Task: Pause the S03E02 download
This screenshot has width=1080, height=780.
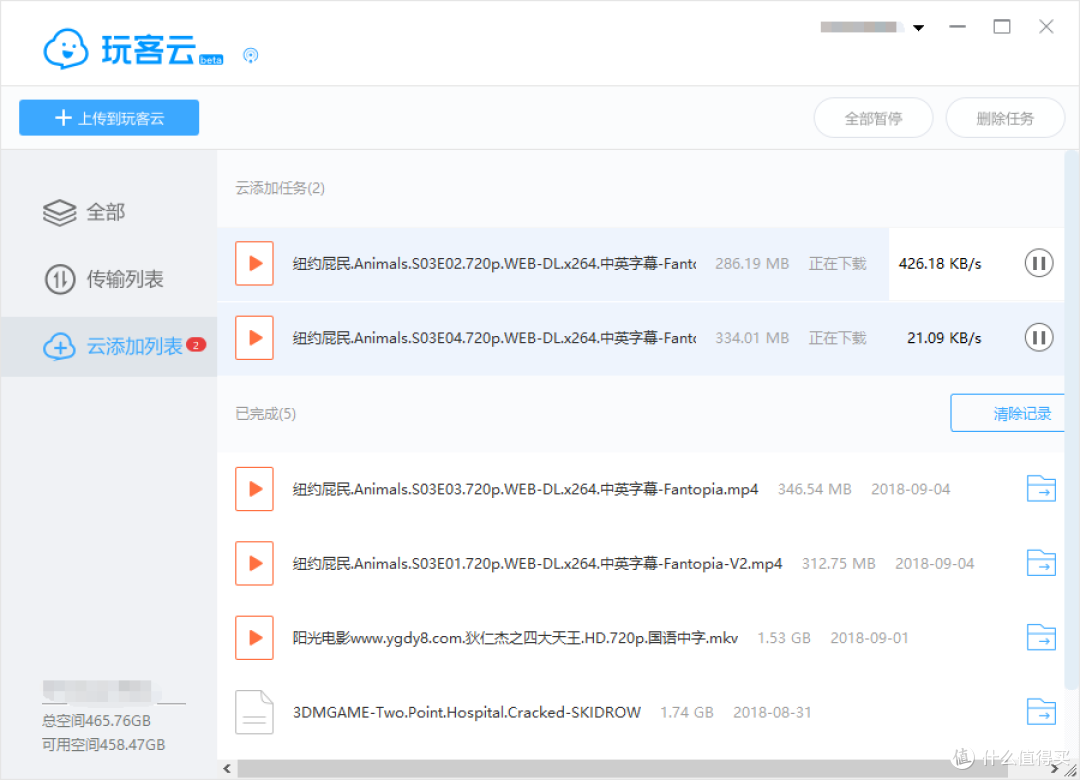Action: 1039,263
